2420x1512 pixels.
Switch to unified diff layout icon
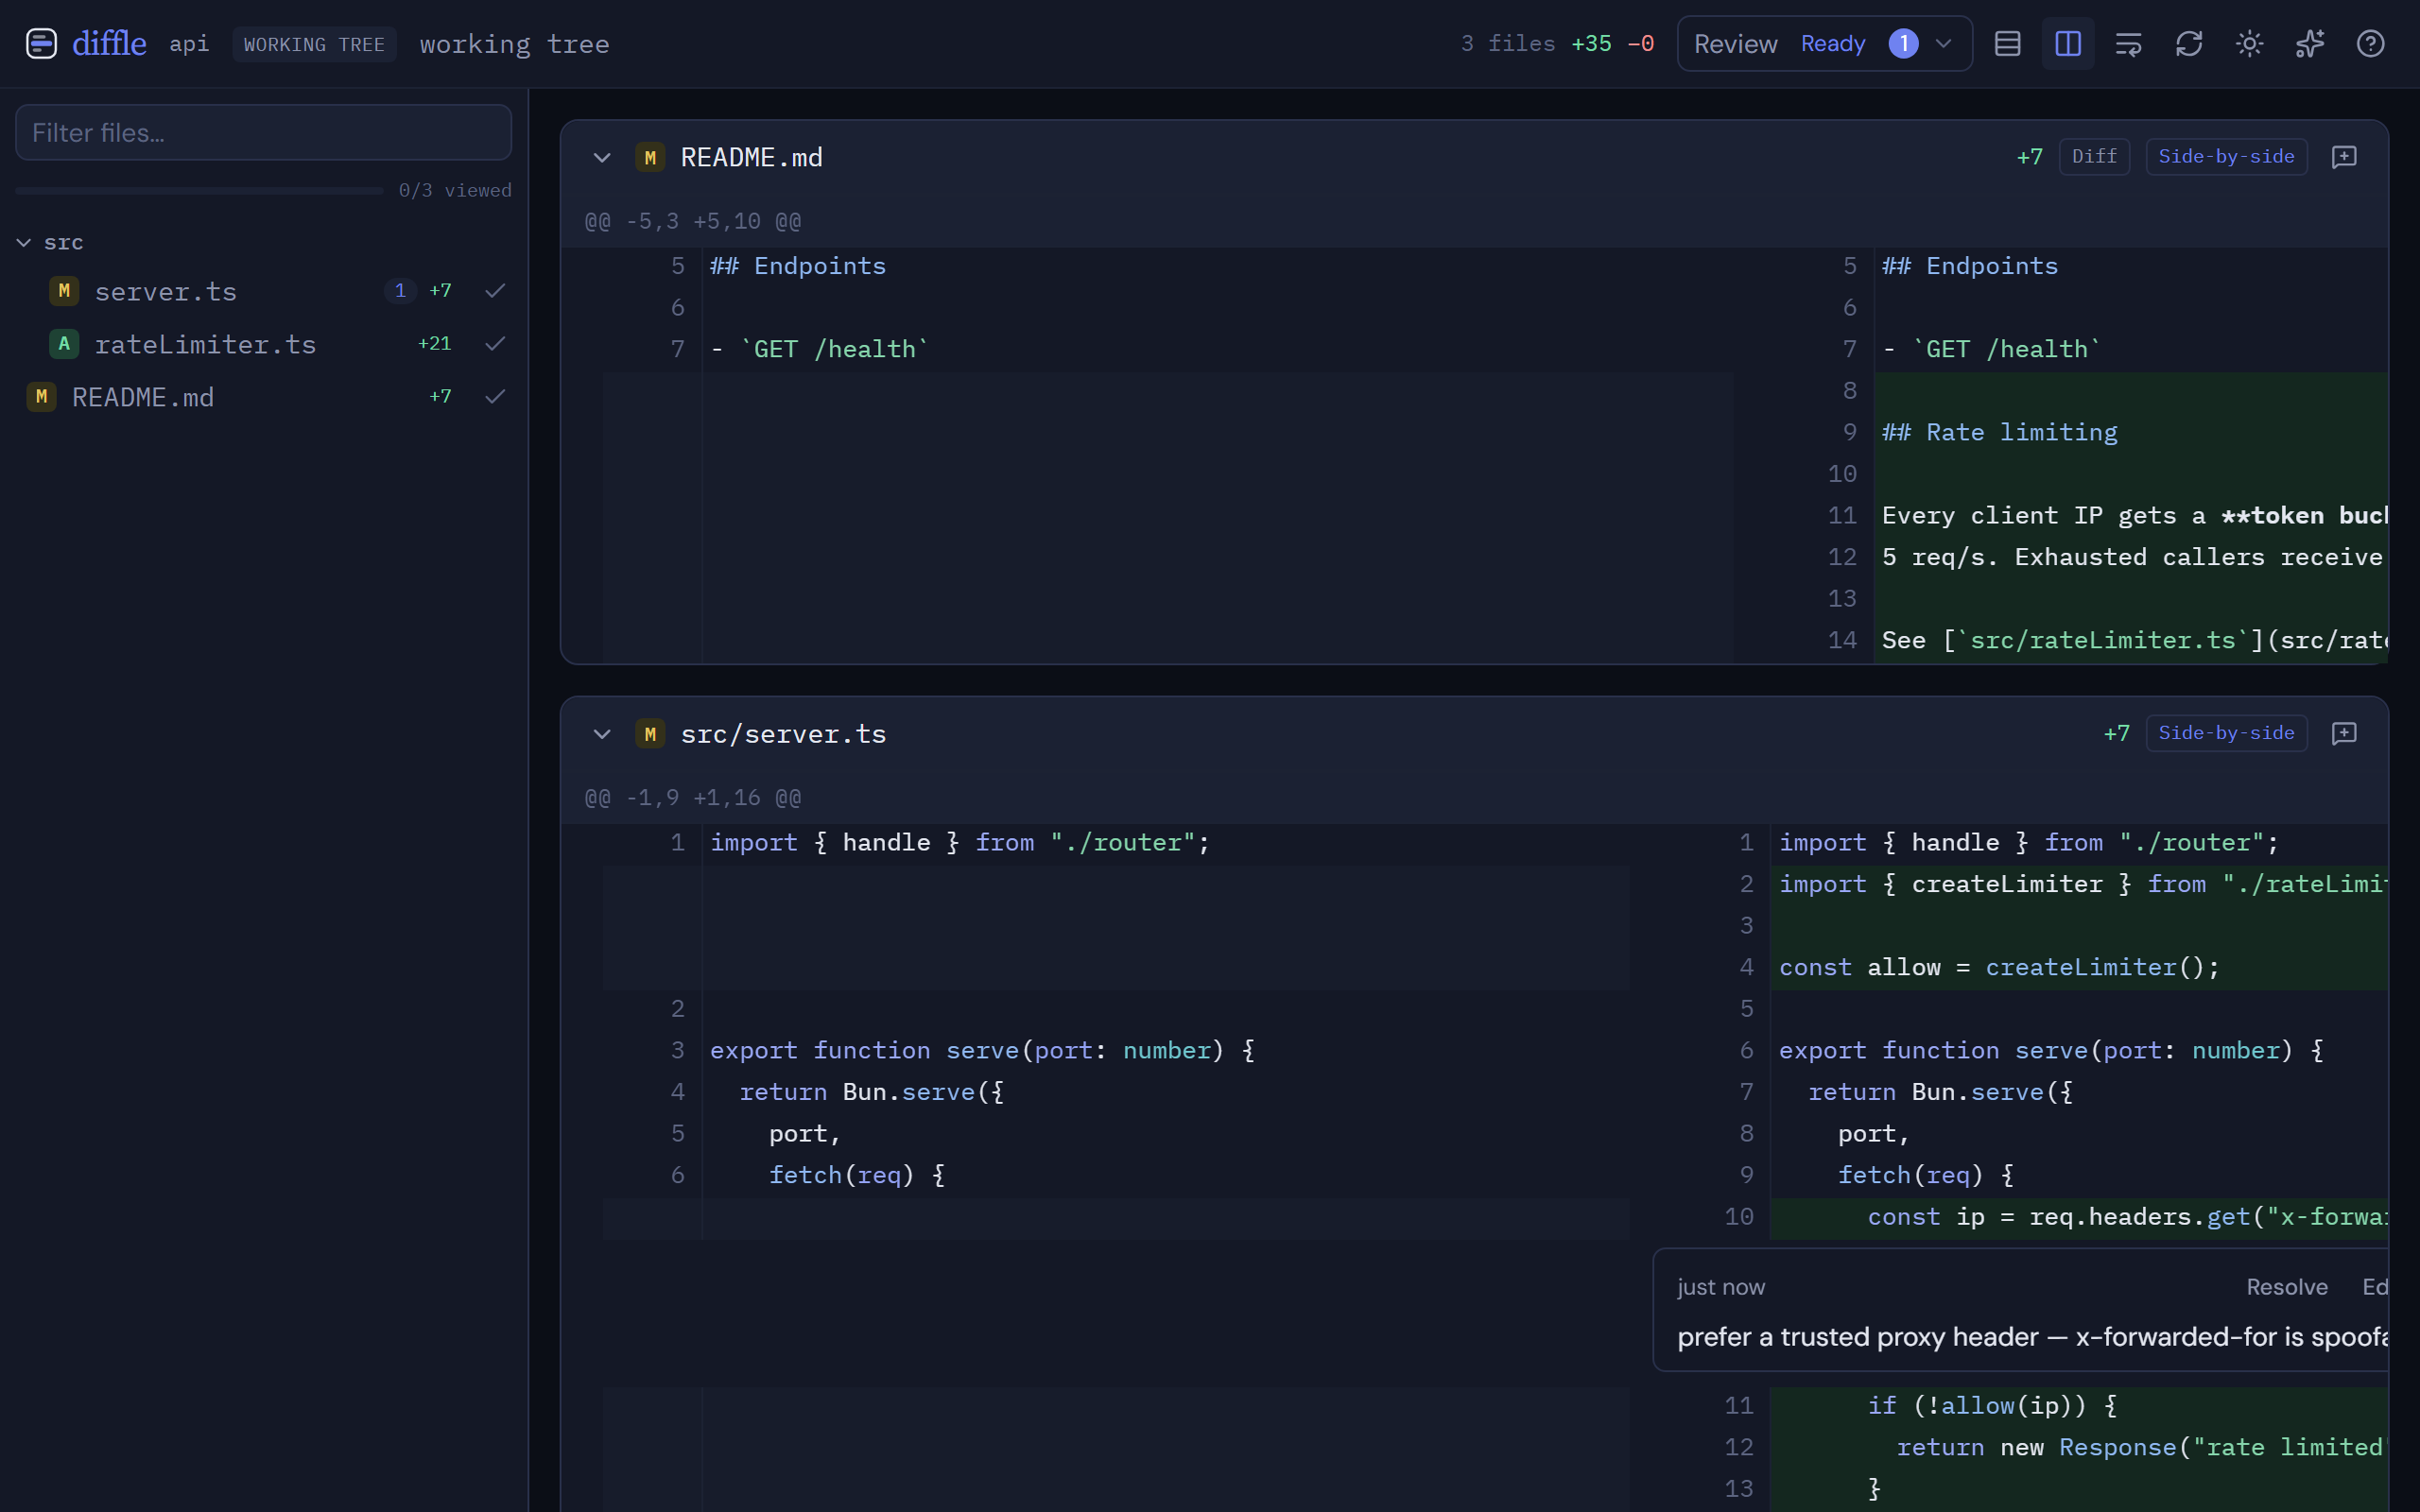pyautogui.click(x=2007, y=44)
